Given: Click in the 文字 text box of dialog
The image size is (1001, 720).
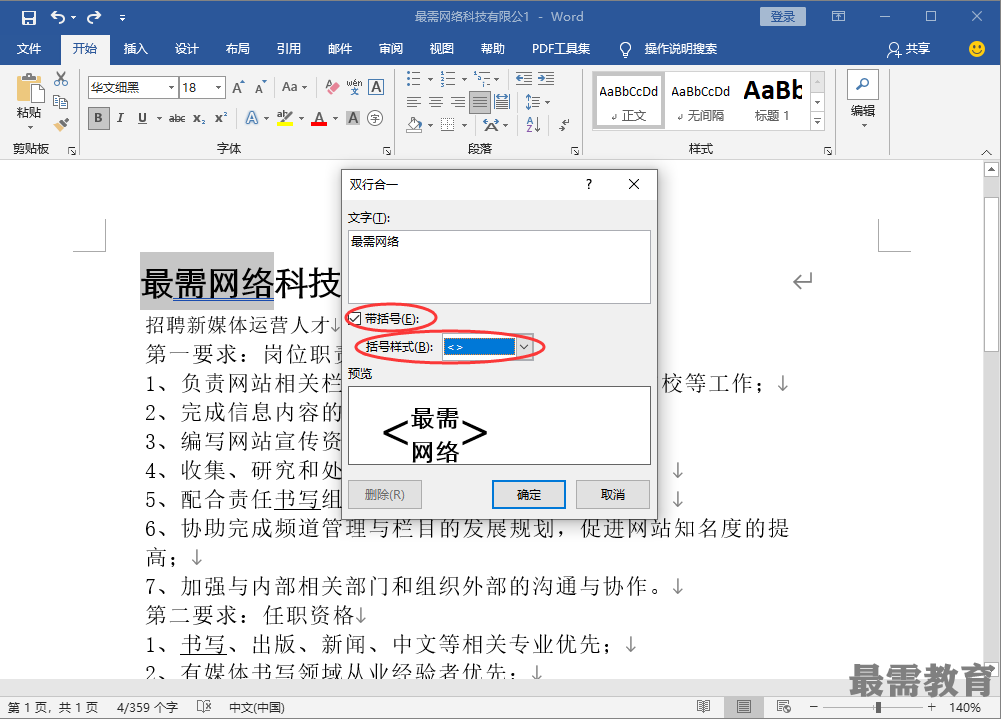Looking at the screenshot, I should [x=499, y=267].
